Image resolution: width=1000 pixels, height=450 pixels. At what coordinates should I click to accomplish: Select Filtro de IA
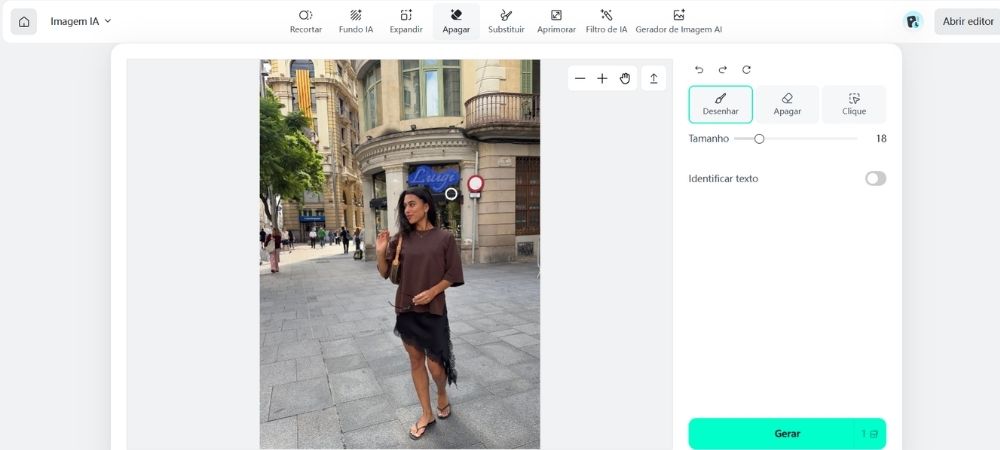607,22
